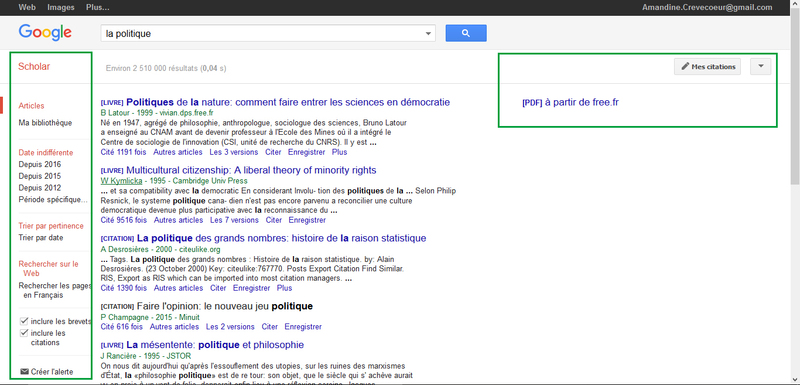Open 'La mésentente: politique et philosophie' title
This screenshot has height=385, width=800.
coord(215,345)
